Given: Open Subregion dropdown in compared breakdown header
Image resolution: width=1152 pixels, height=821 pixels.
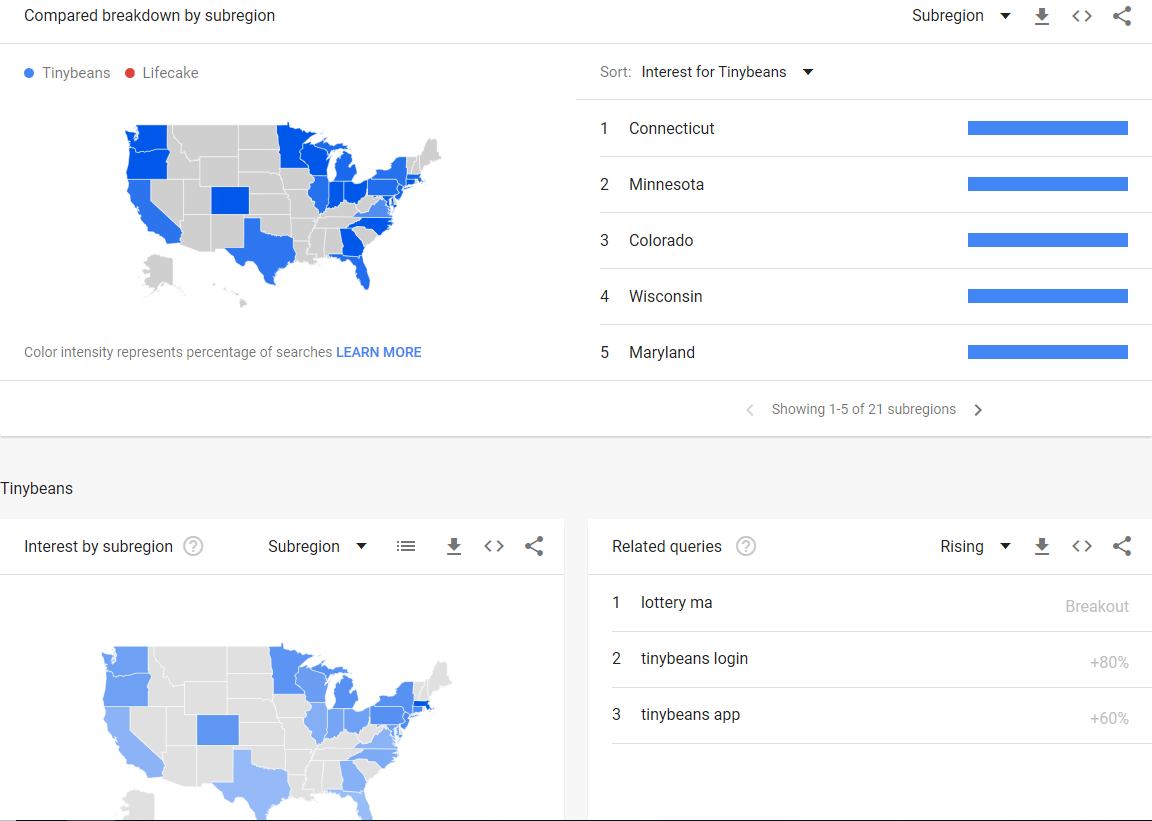Looking at the screenshot, I should coord(961,16).
